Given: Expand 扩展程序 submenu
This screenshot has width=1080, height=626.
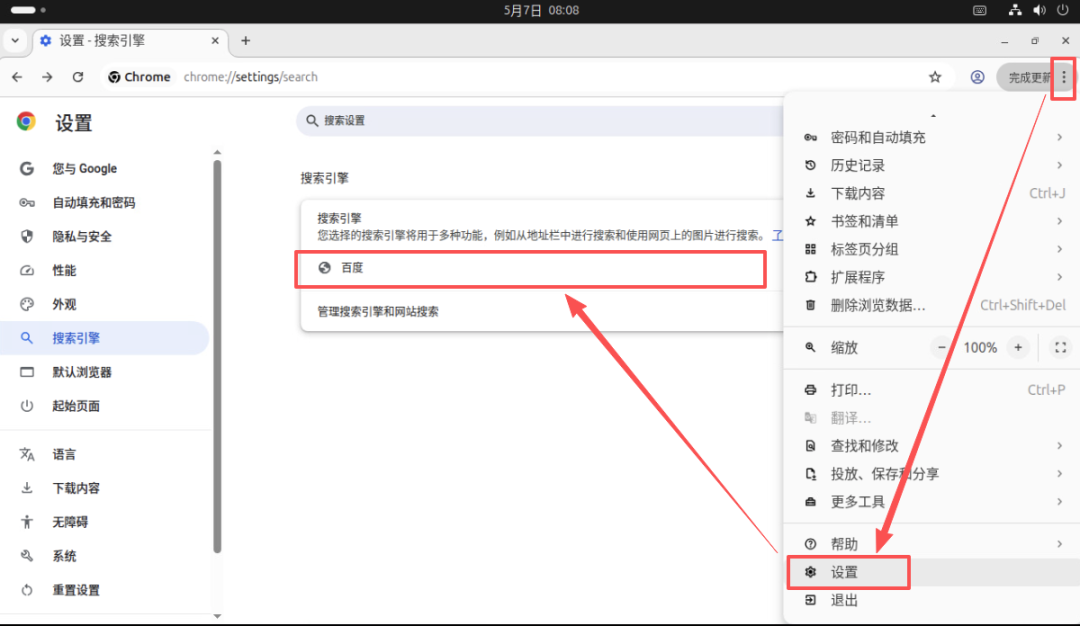Looking at the screenshot, I should point(933,277).
